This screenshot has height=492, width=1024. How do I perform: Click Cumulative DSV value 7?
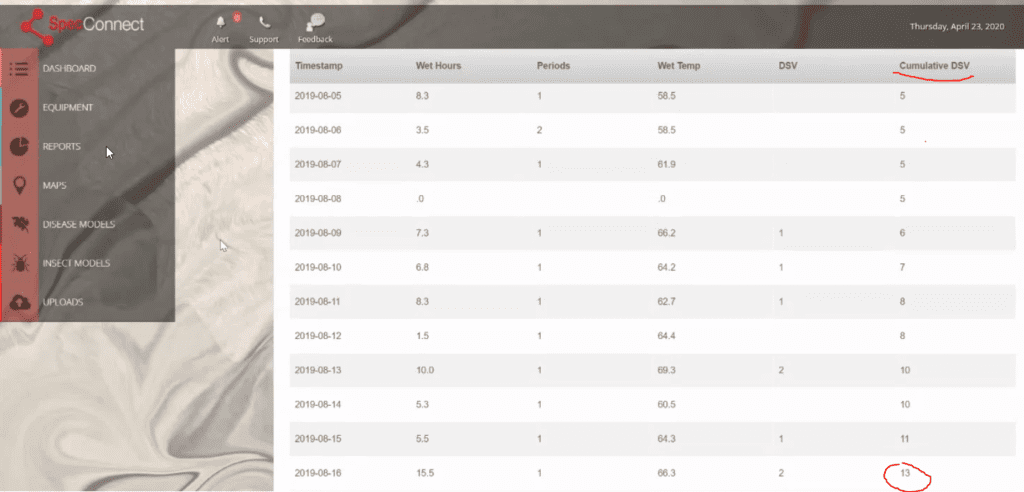[x=902, y=267]
